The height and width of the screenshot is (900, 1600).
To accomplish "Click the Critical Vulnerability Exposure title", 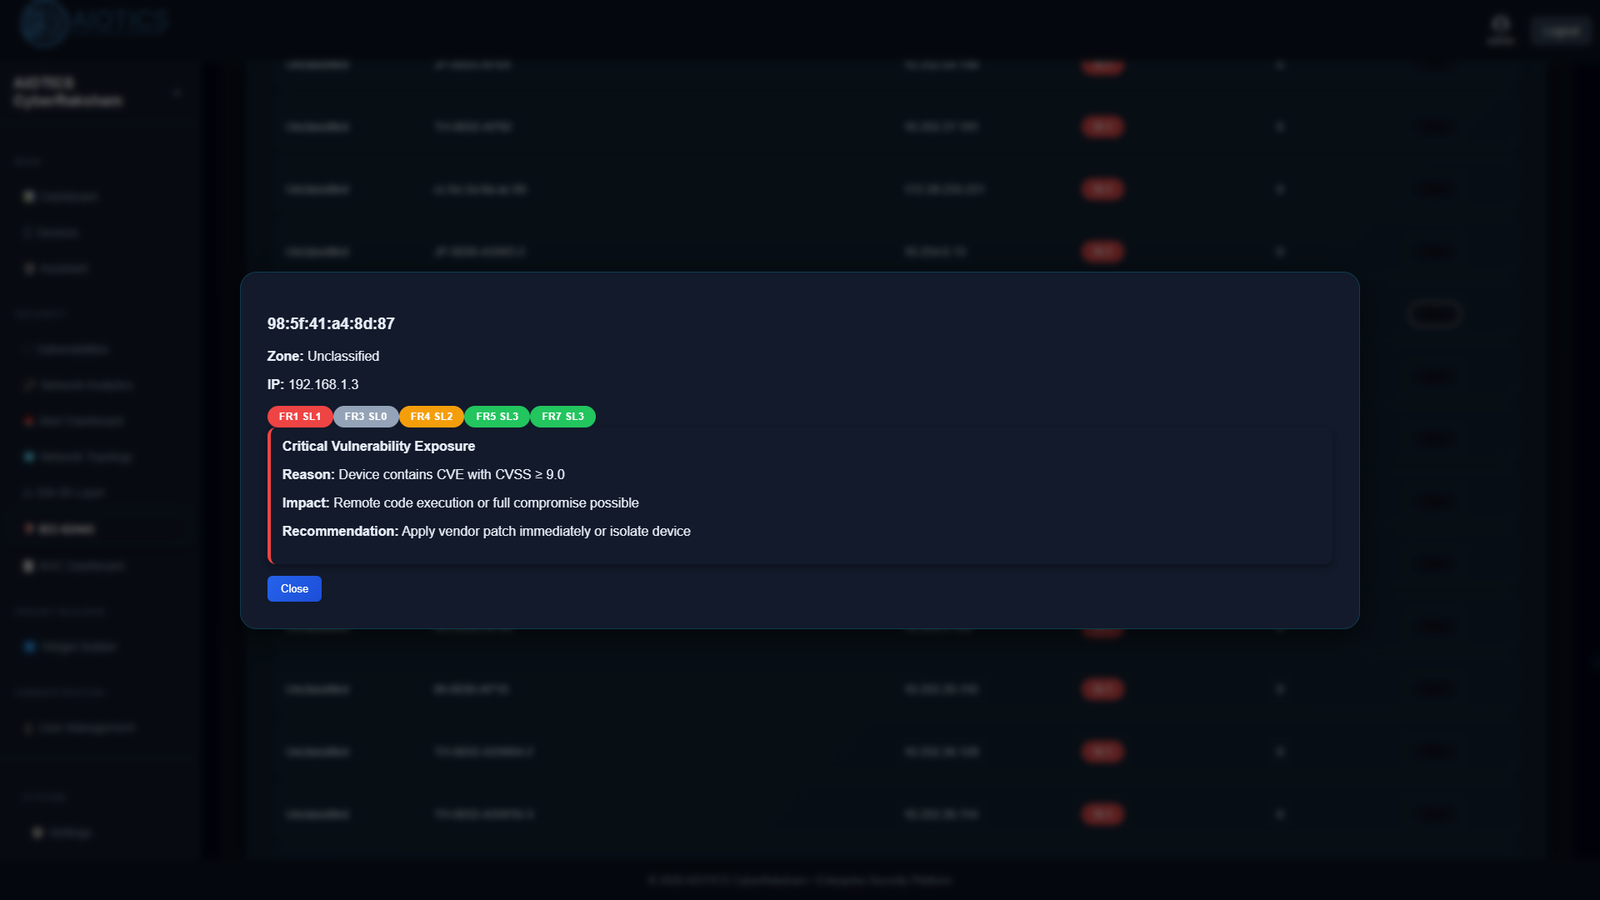I will click(x=379, y=446).
